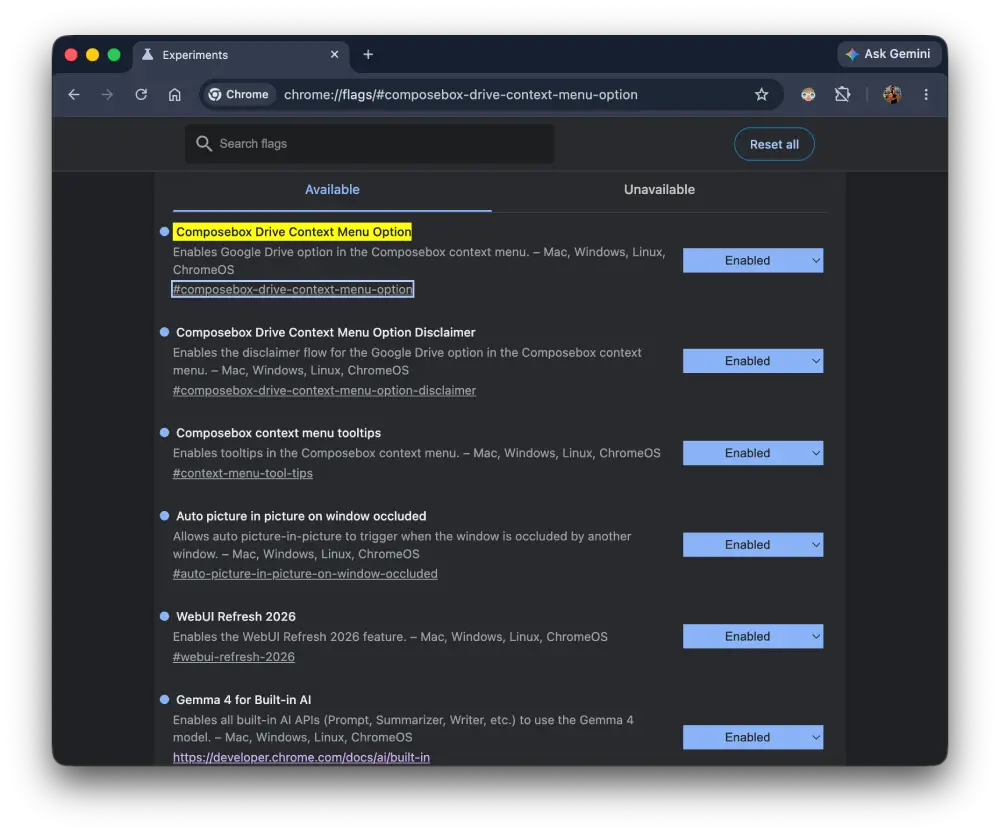Open the home page via house icon

(175, 94)
